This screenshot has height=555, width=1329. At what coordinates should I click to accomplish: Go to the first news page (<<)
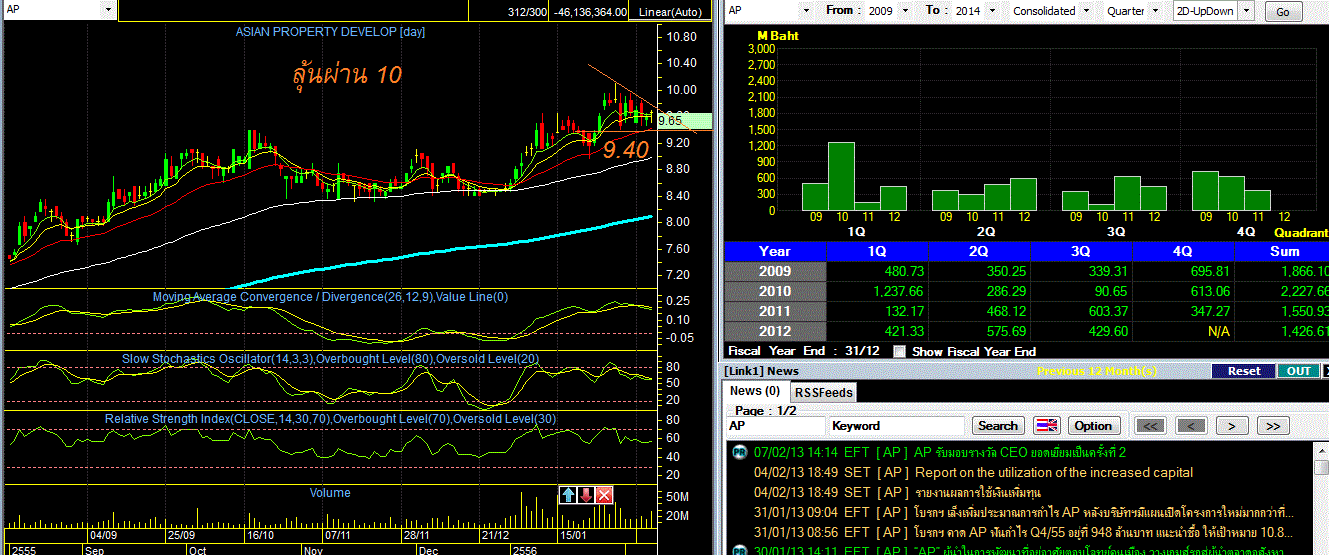pos(1151,425)
